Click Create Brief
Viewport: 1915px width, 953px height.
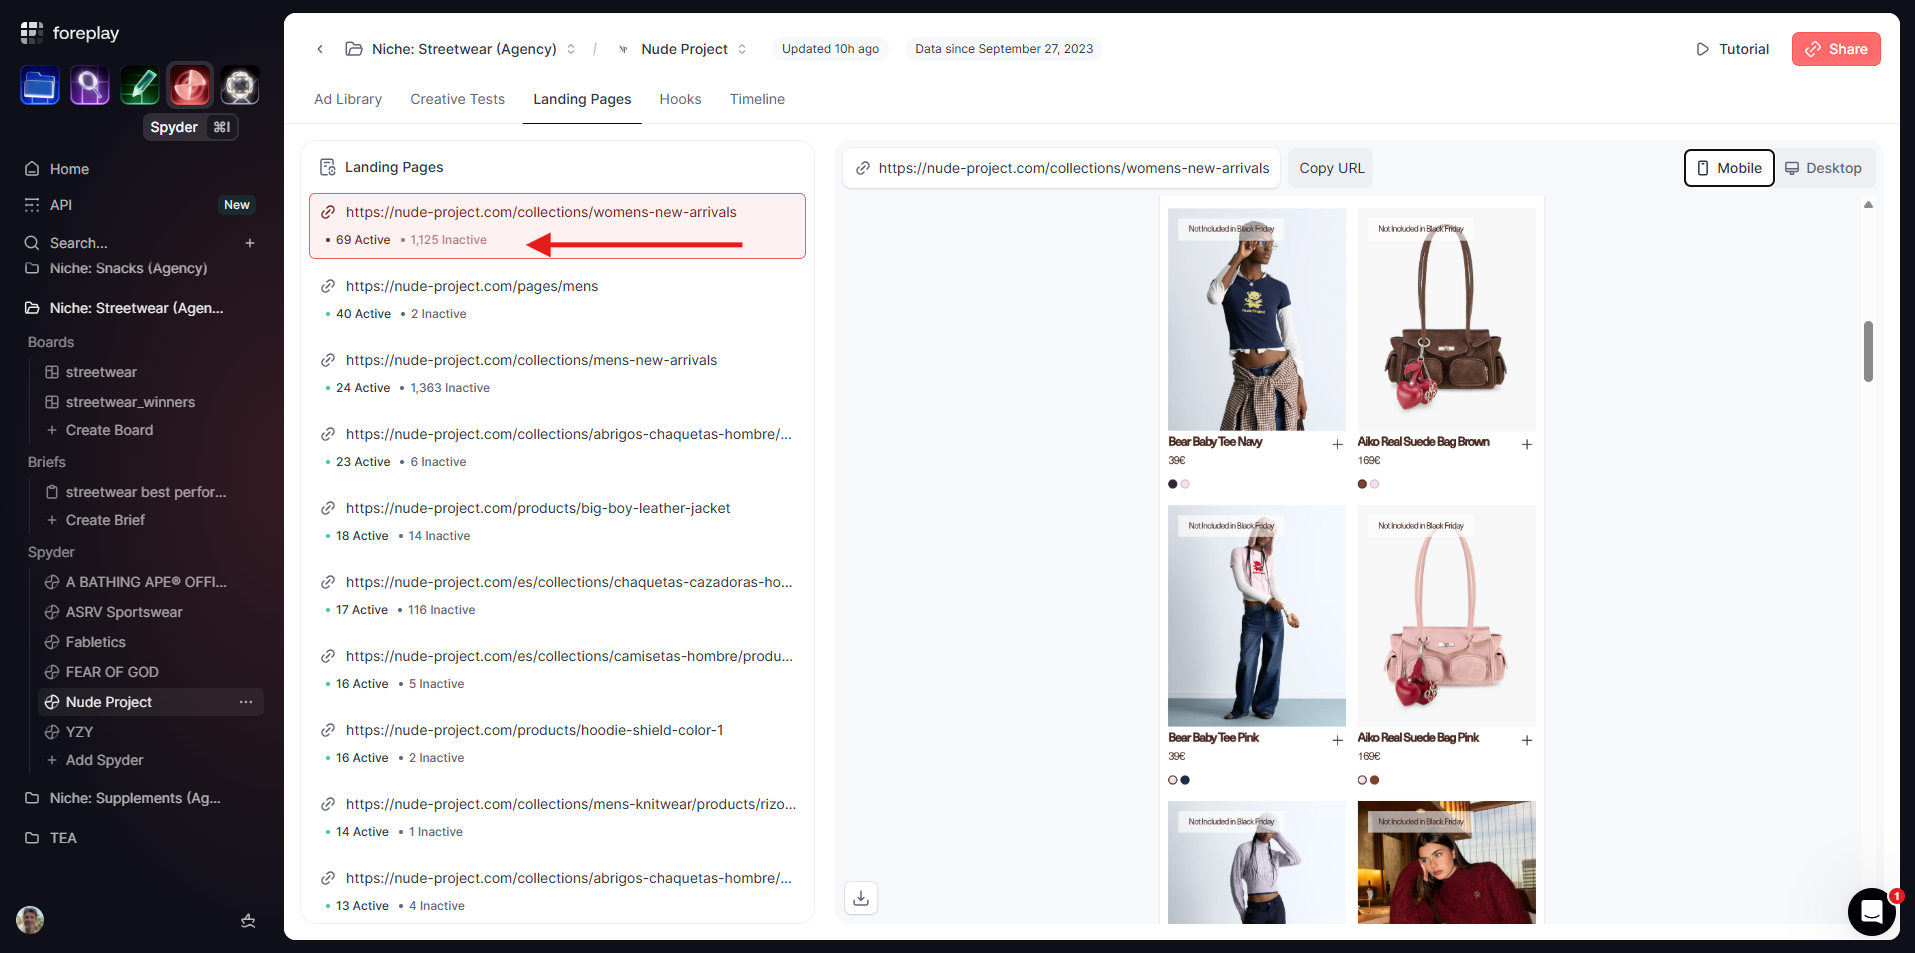tap(105, 520)
